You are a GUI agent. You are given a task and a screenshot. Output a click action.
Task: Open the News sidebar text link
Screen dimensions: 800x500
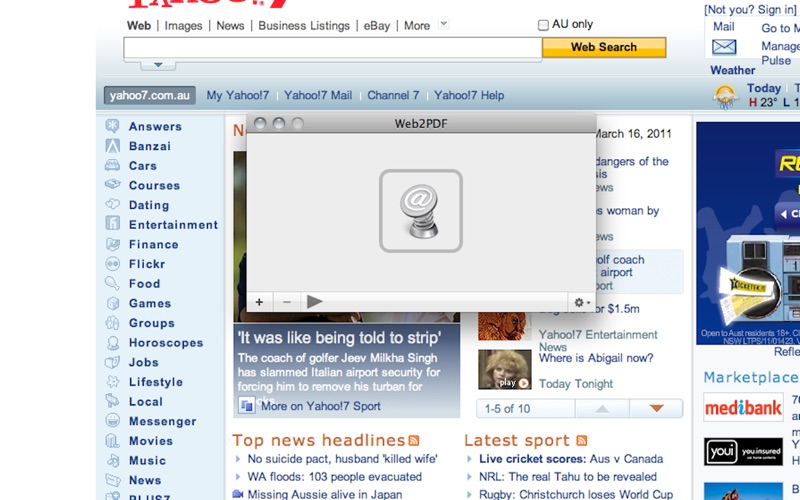[145, 480]
